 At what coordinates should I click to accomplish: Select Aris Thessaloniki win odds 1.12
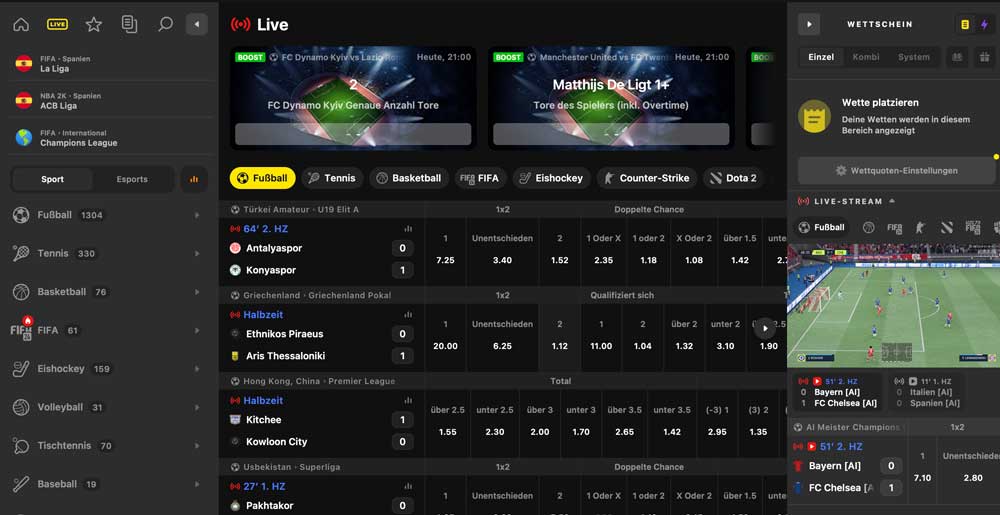pyautogui.click(x=559, y=338)
